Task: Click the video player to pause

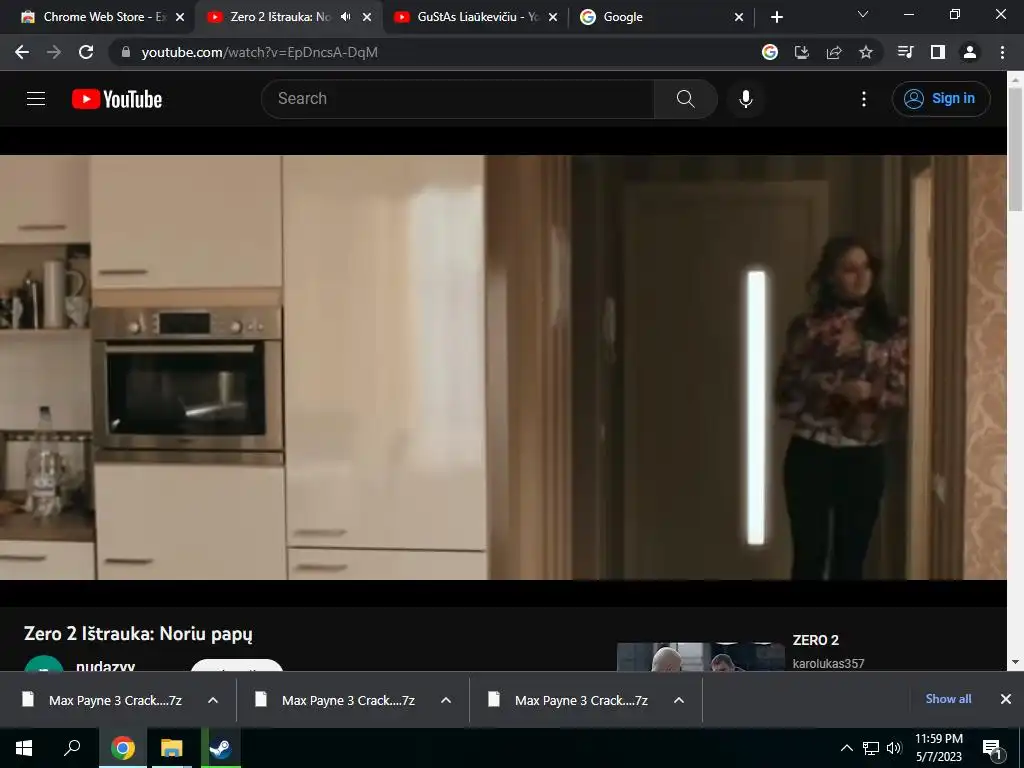Action: tap(503, 367)
